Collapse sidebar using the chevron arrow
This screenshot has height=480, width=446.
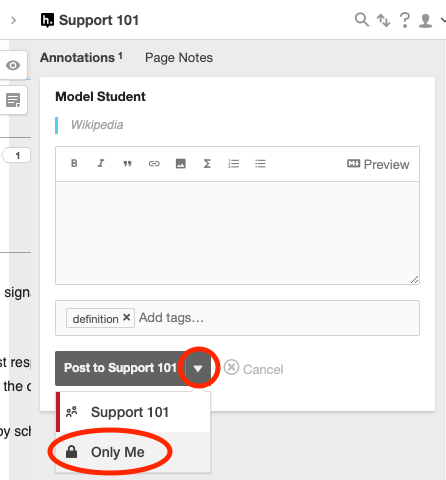pyautogui.click(x=13, y=20)
